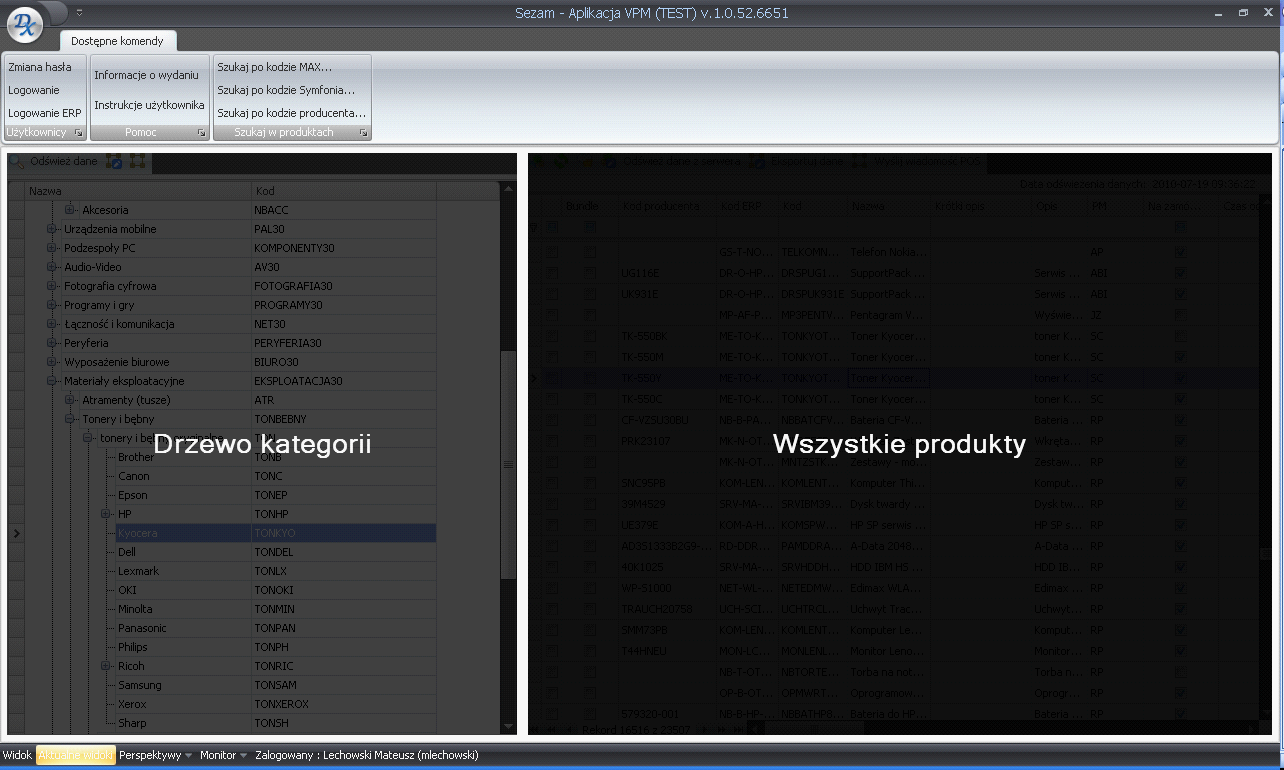Click the quick access toolbar customize arrow

tap(79, 13)
